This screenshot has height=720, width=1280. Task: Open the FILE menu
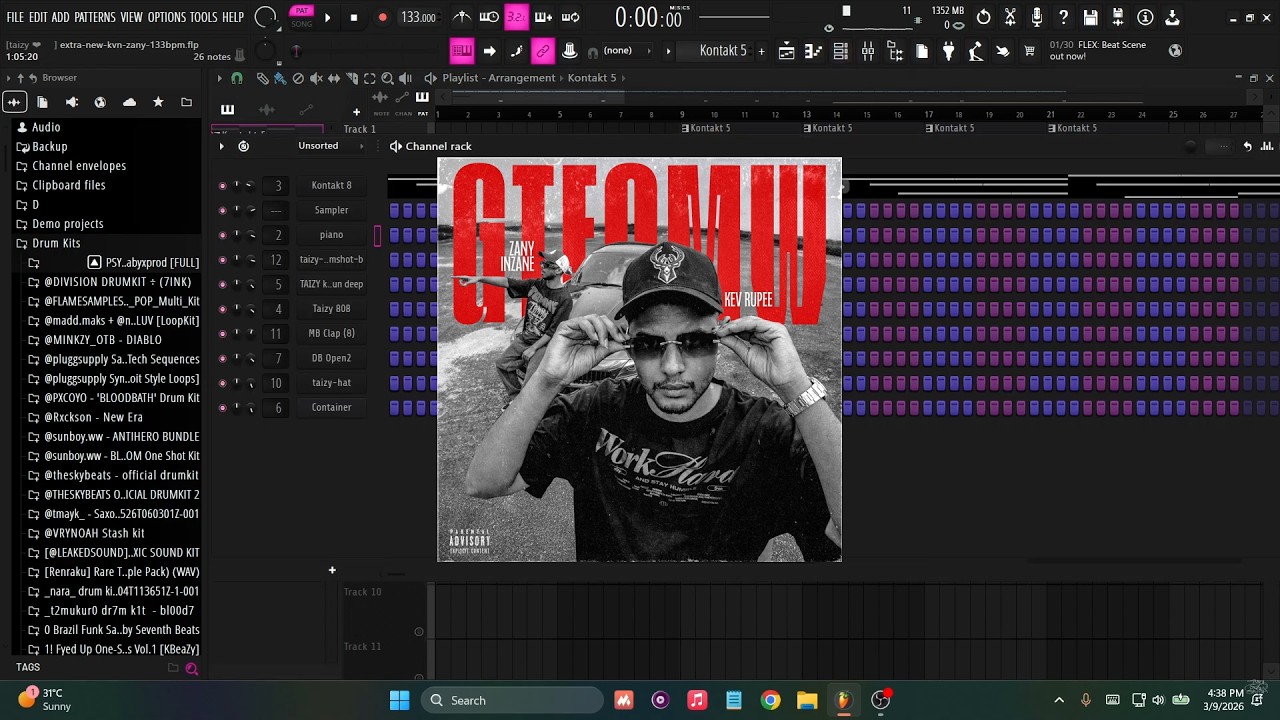(15, 18)
